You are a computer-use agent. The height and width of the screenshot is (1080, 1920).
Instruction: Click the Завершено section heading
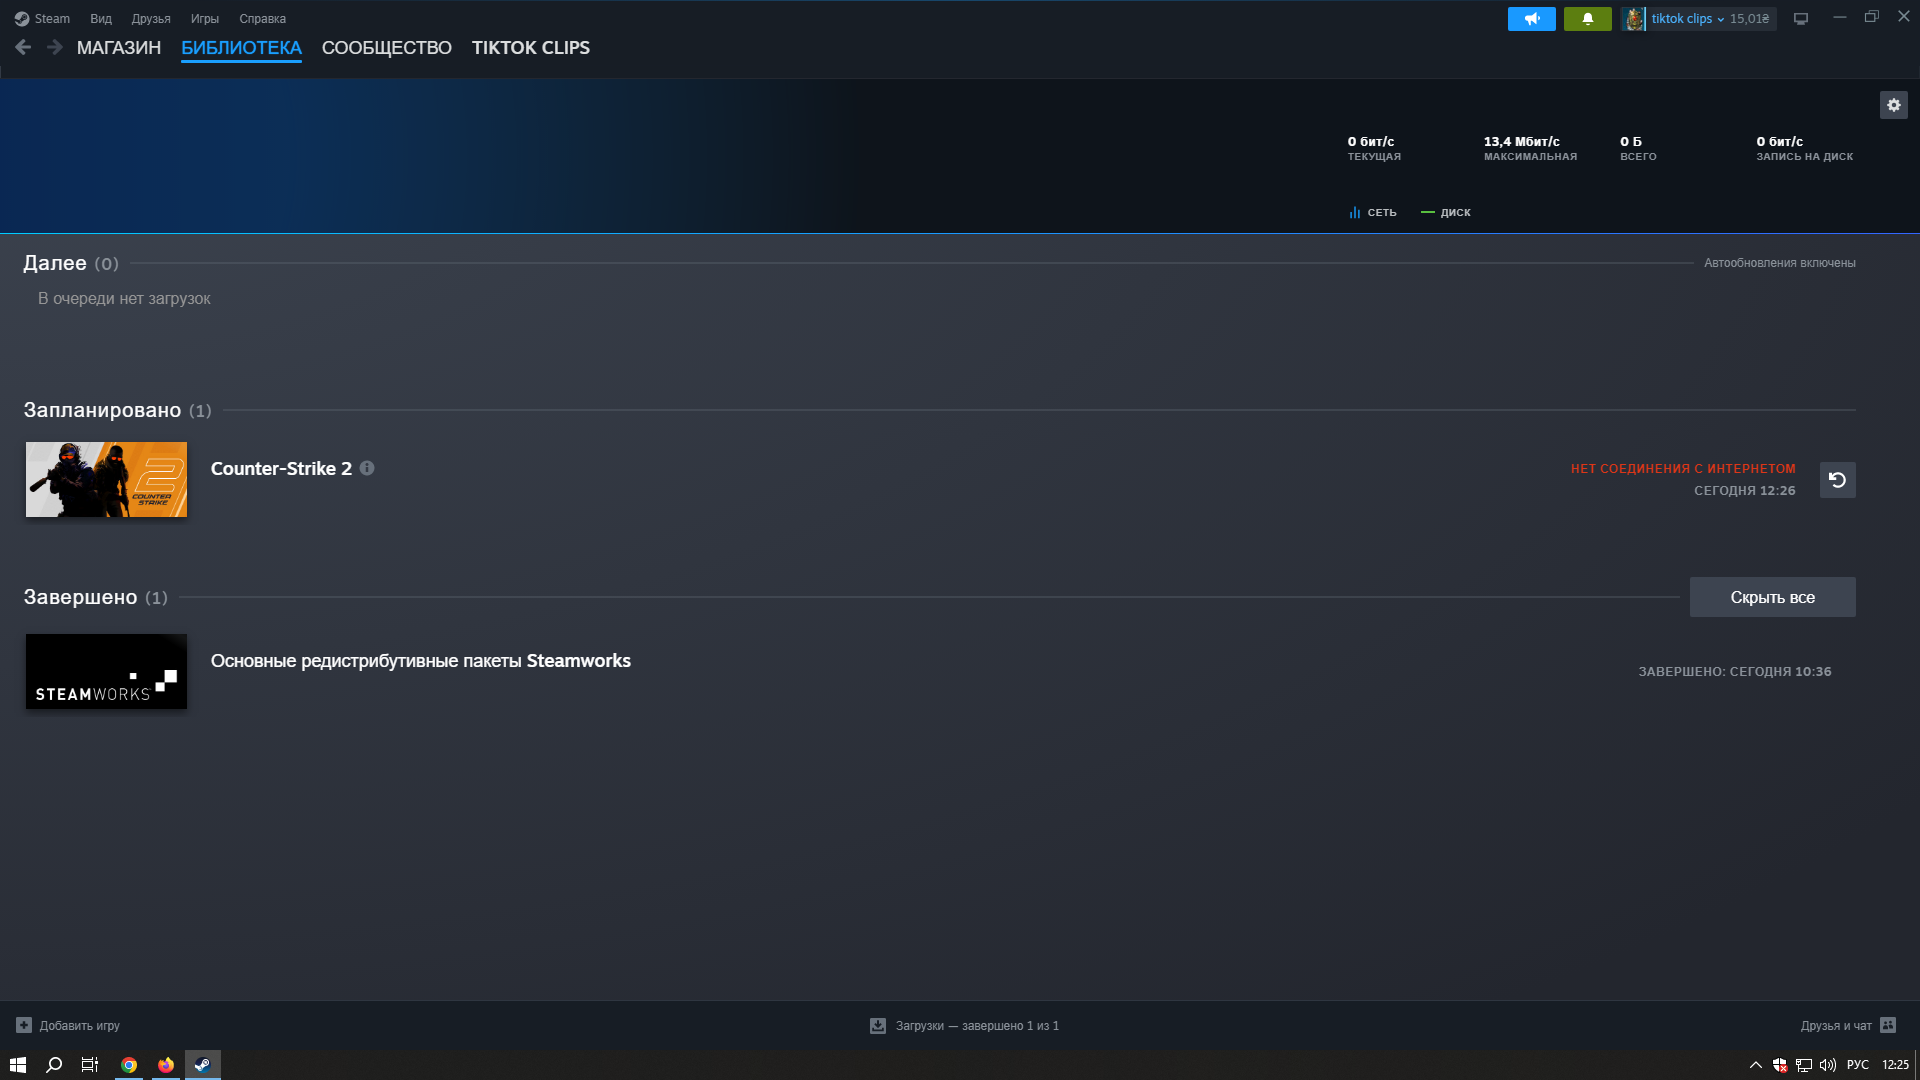pyautogui.click(x=80, y=597)
